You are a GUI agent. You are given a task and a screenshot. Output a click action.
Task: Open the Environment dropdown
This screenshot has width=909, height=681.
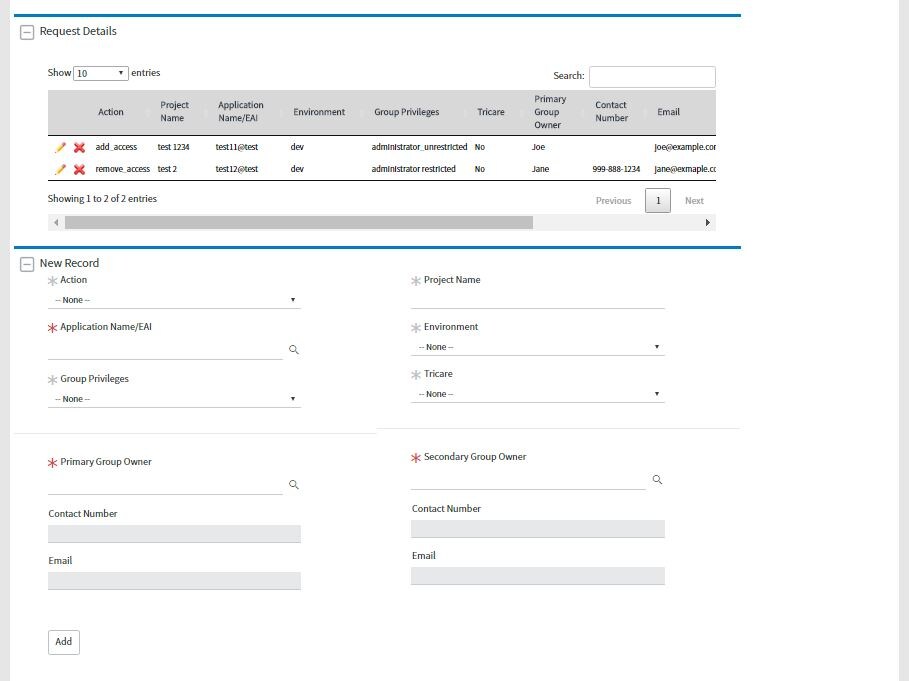[537, 346]
